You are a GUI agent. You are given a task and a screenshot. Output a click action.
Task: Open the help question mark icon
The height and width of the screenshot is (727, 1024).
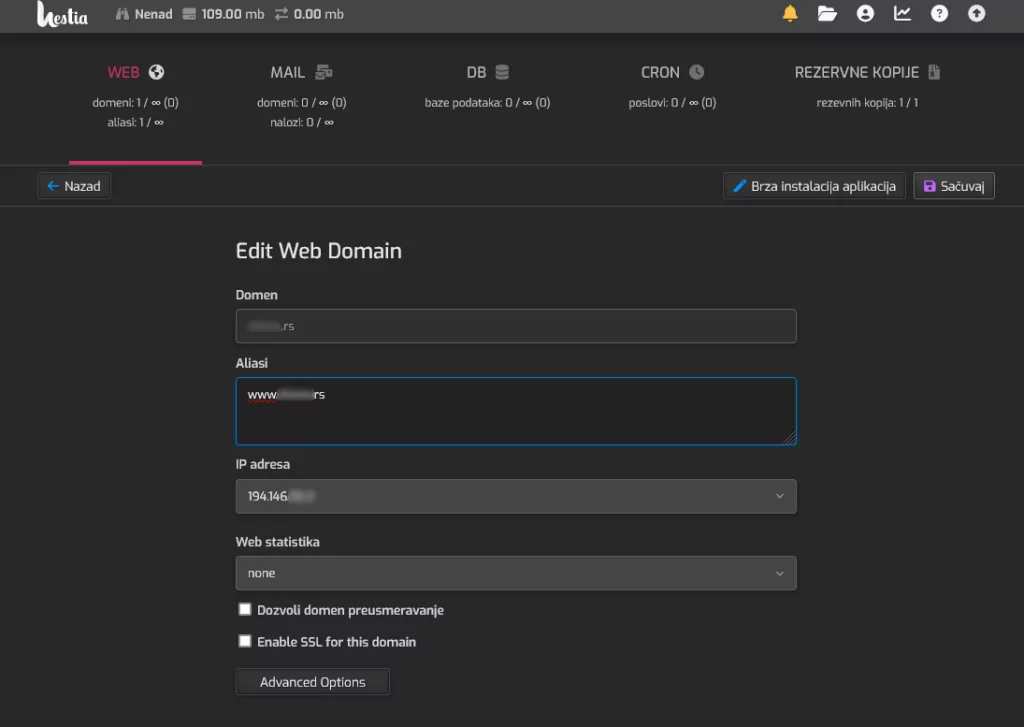point(939,14)
